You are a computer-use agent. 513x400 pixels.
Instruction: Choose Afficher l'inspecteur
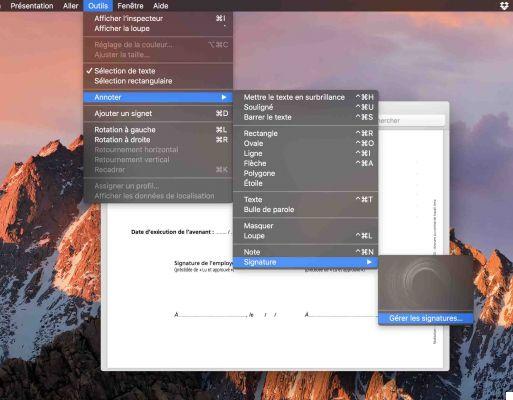pos(158,19)
